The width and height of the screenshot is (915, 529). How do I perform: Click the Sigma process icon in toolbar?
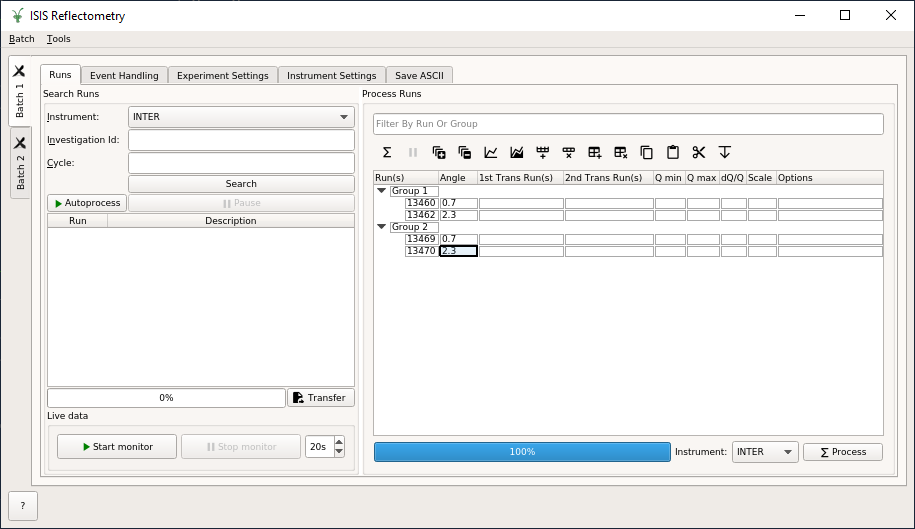pos(387,153)
